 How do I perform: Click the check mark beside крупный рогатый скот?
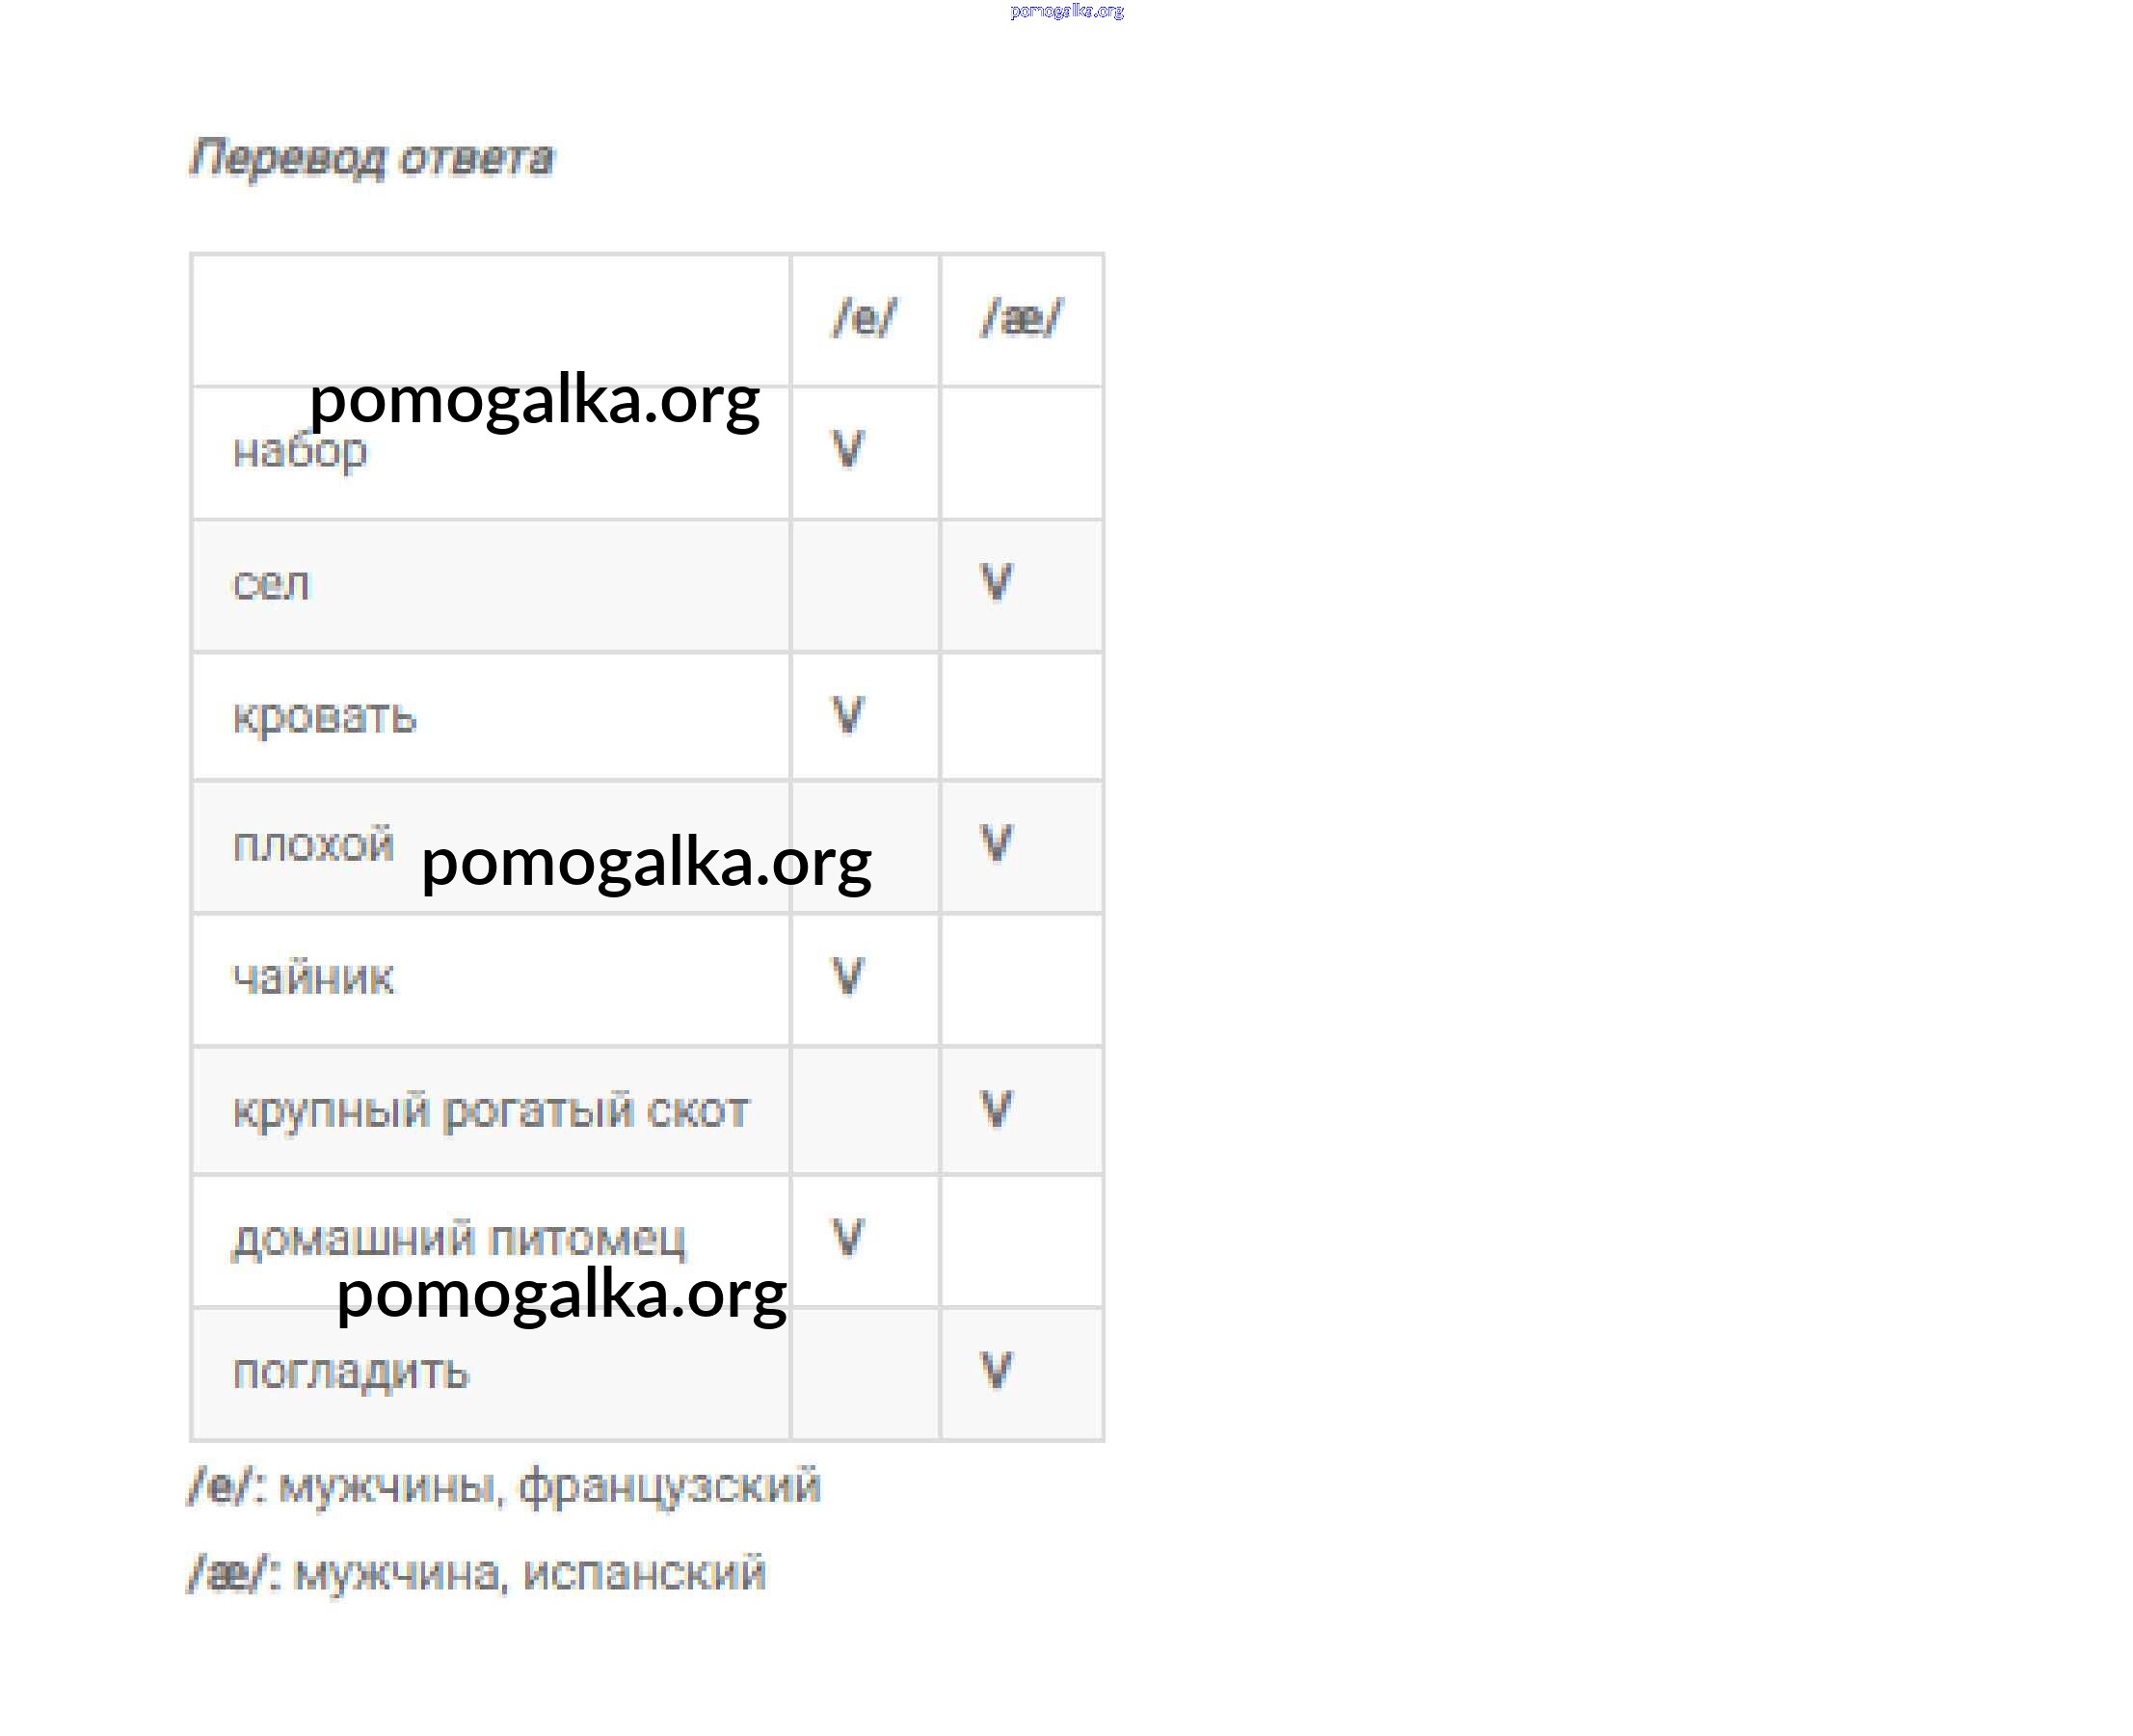coord(996,1110)
